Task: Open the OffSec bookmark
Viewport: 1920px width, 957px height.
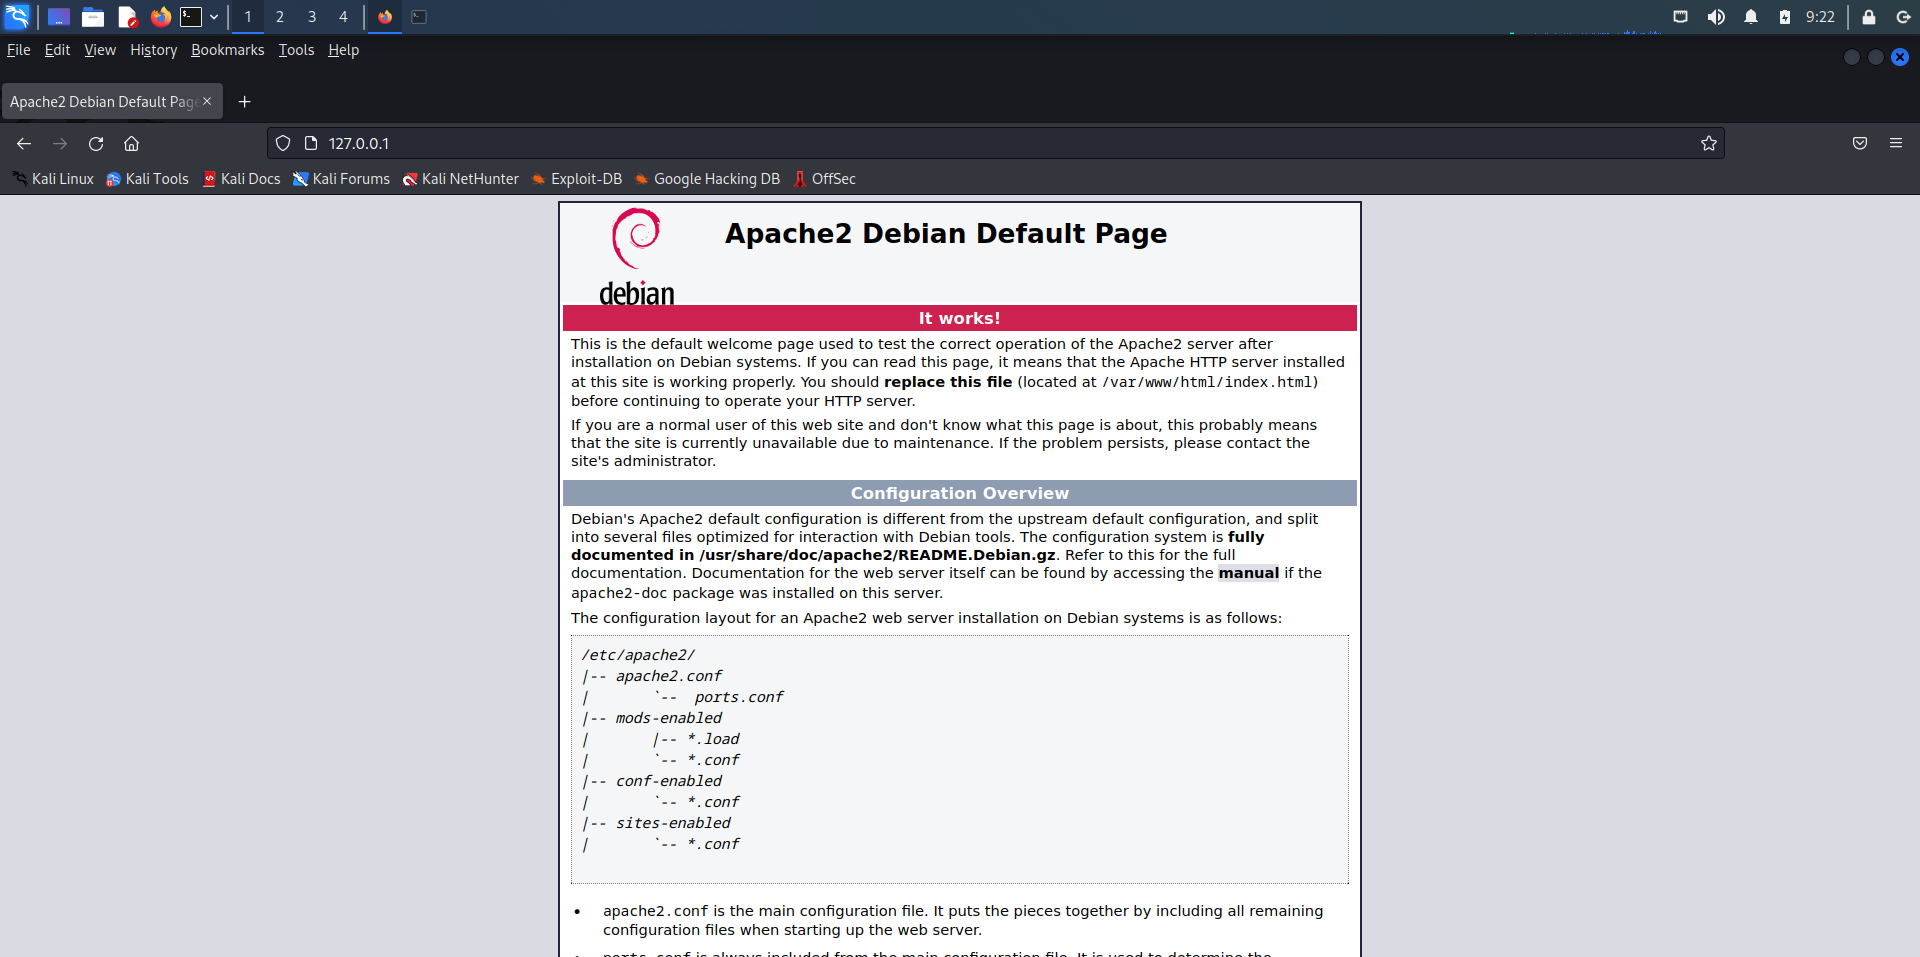Action: [x=824, y=179]
